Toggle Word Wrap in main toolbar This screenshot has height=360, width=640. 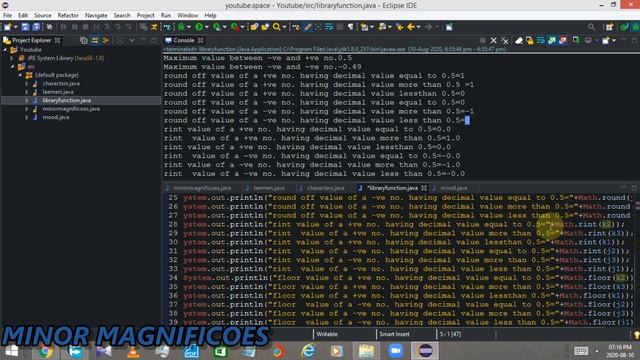tap(329, 27)
